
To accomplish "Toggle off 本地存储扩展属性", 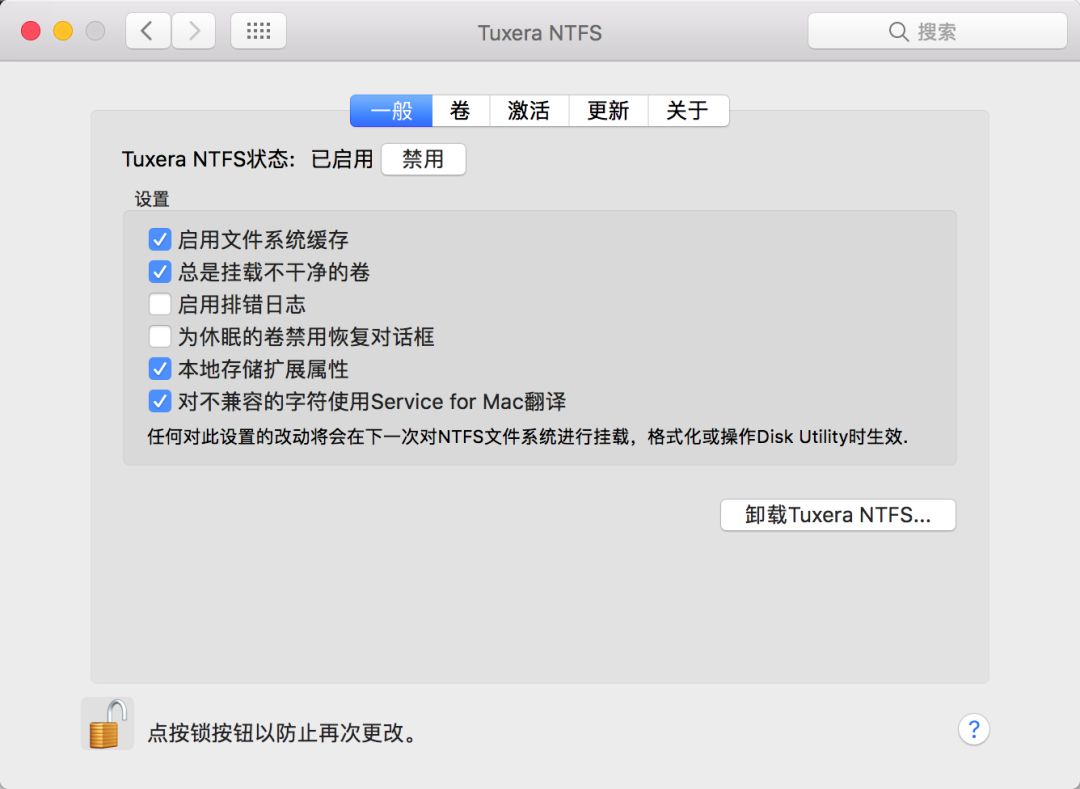I will (160, 368).
